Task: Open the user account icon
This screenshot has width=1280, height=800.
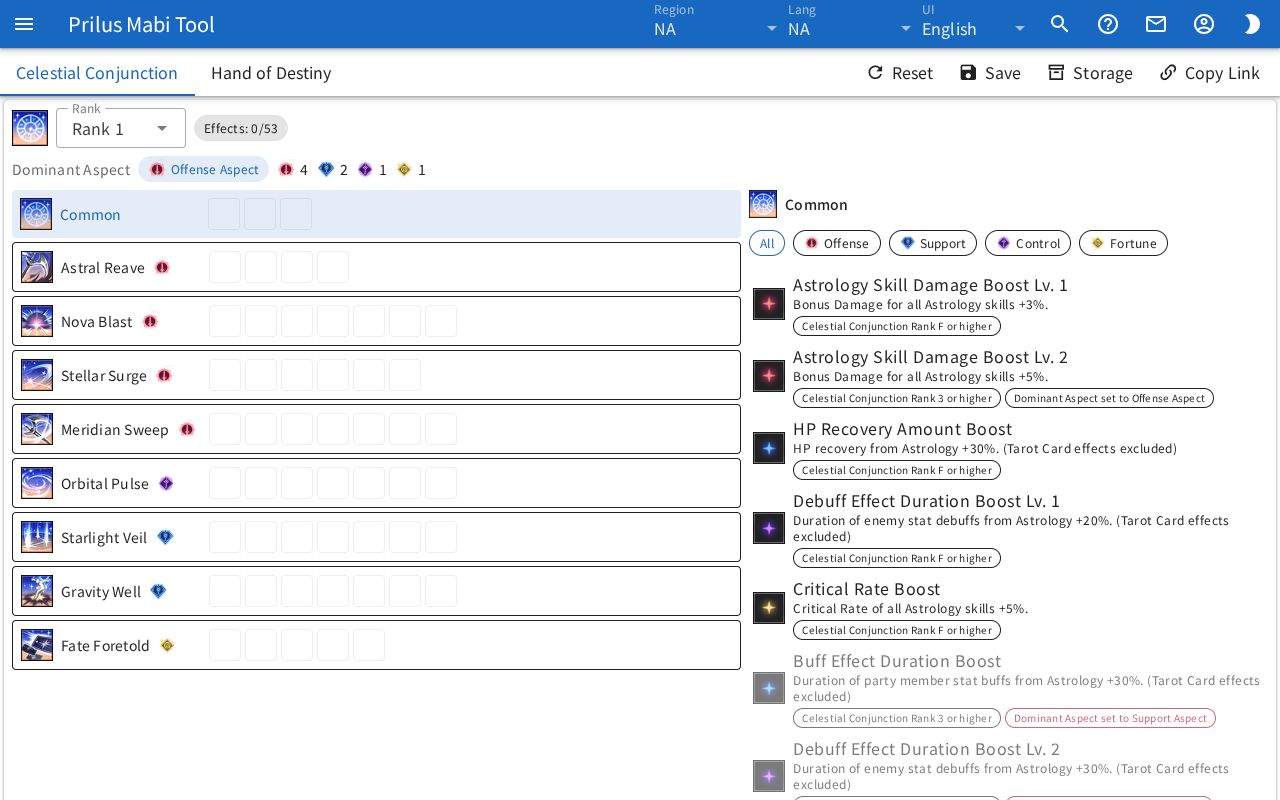Action: click(x=1204, y=24)
